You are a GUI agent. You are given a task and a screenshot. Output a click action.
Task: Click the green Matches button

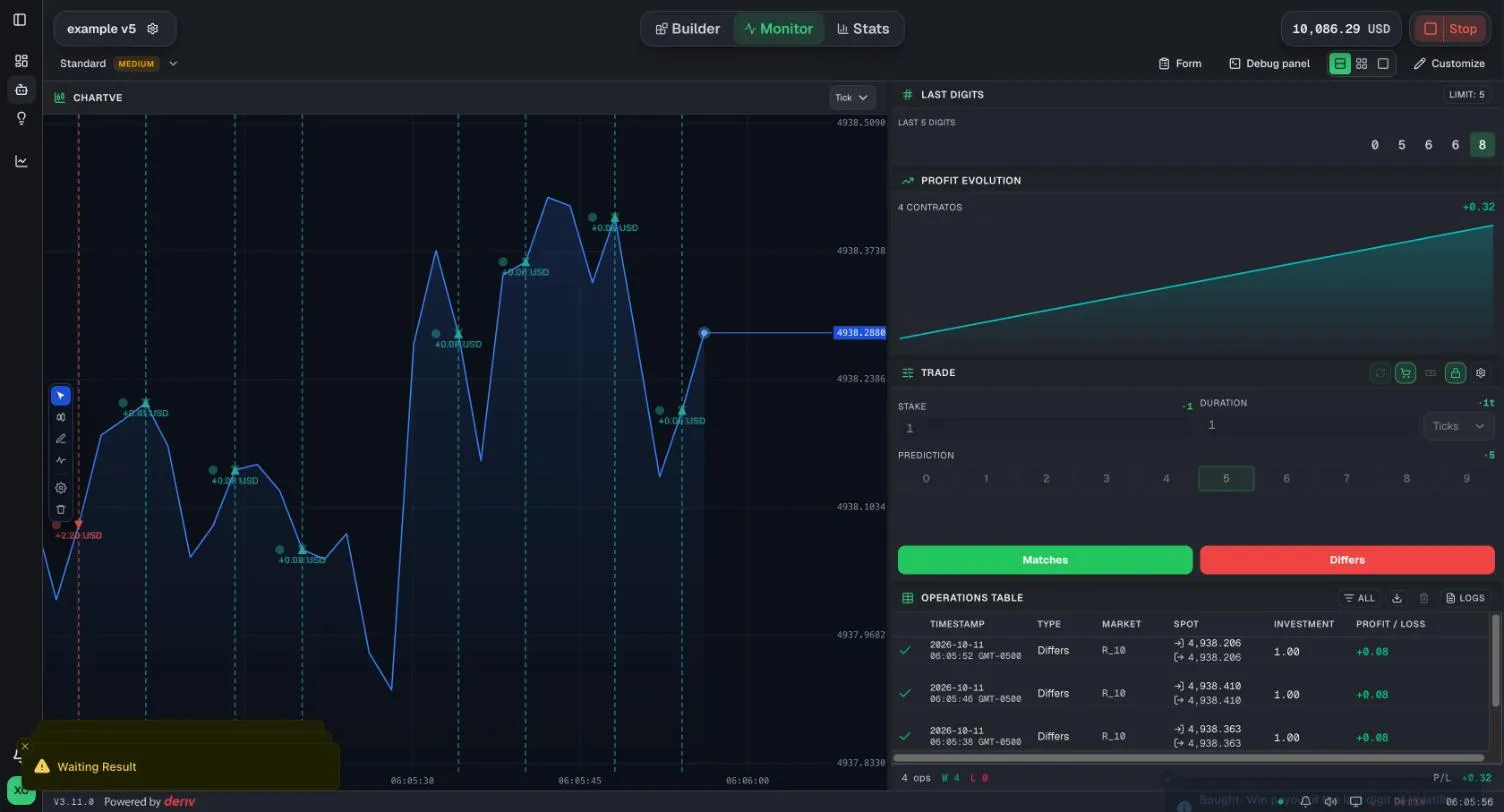pos(1045,560)
